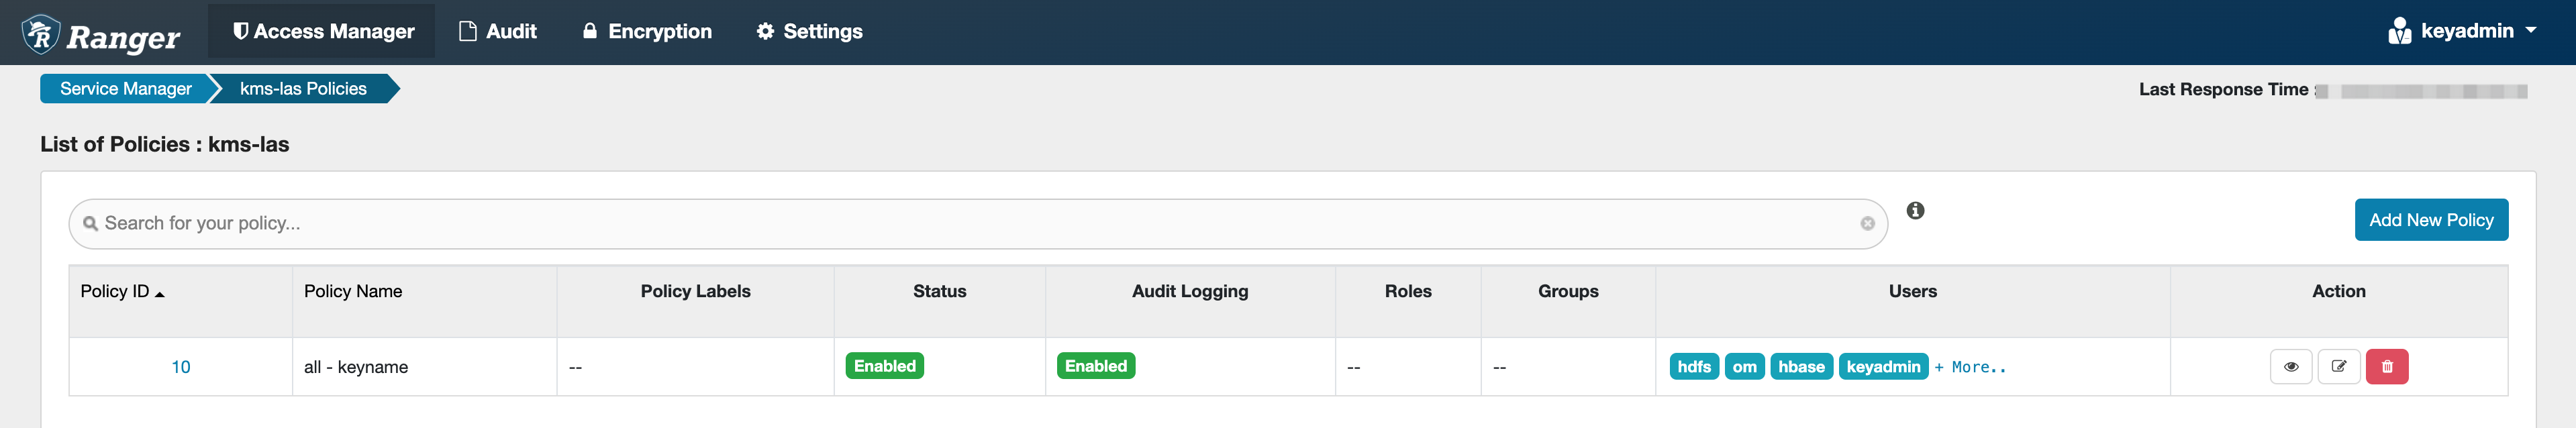Click the kms-las Policies breadcrumb

(303, 89)
